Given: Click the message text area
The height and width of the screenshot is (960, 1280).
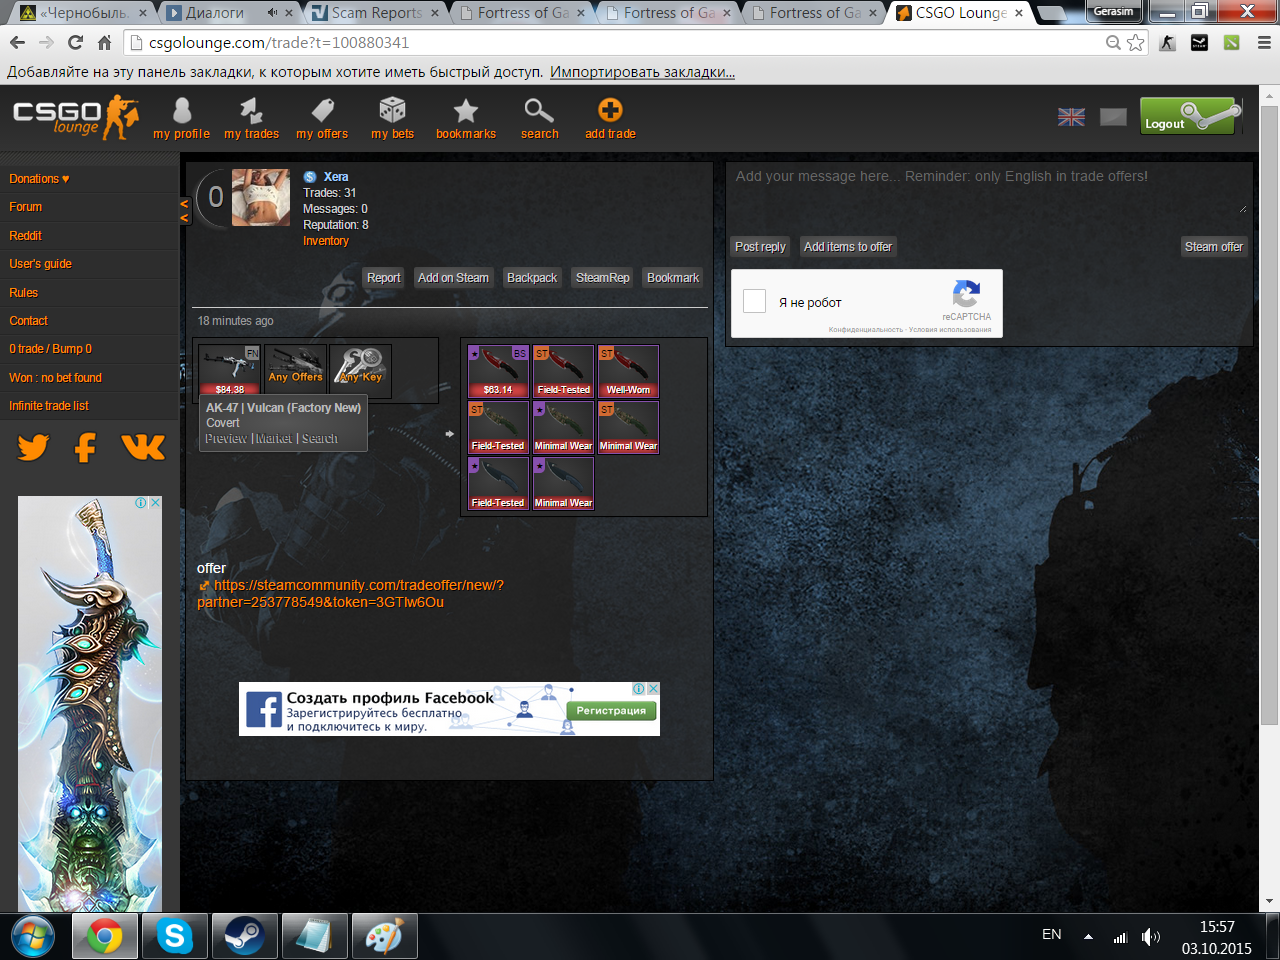Looking at the screenshot, I should tap(990, 190).
